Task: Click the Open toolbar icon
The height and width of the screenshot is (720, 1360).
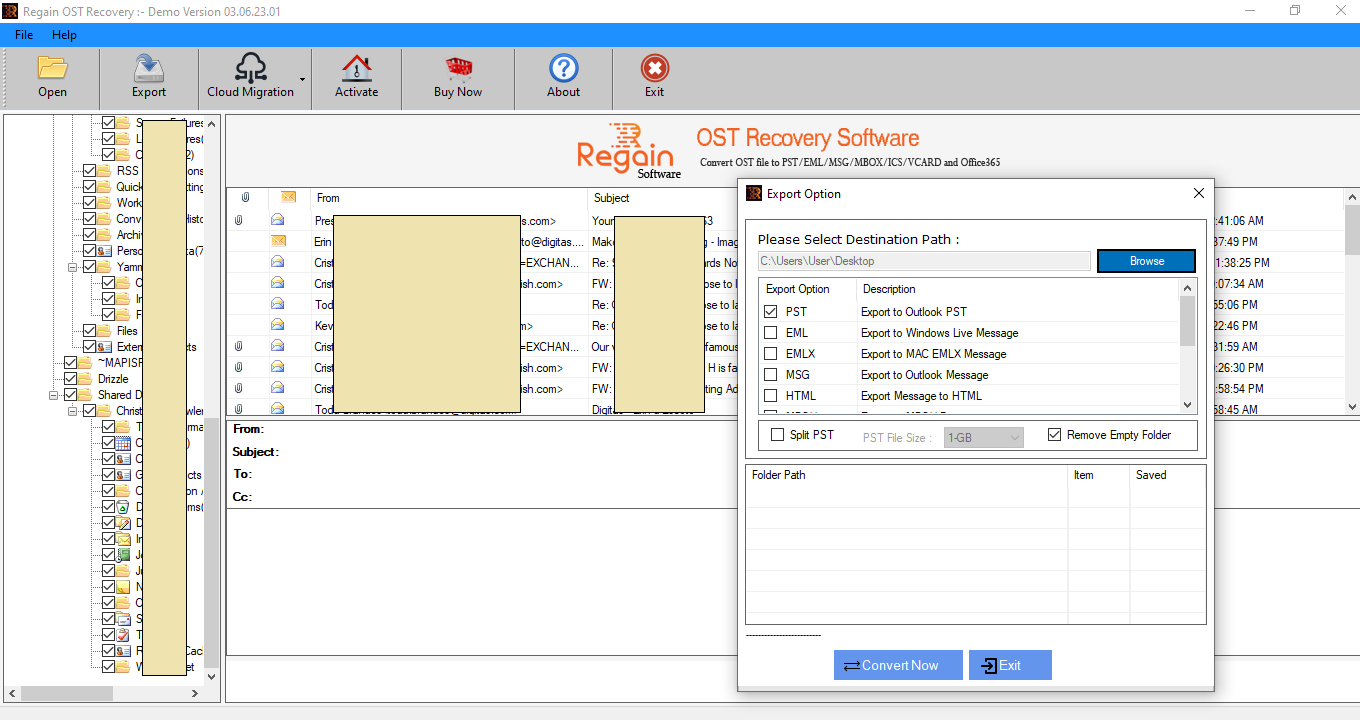Action: (52, 75)
